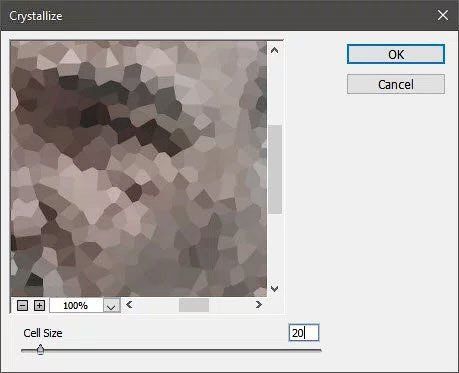Click the Cell Size slider handle
The height and width of the screenshot is (373, 459).
point(40,350)
